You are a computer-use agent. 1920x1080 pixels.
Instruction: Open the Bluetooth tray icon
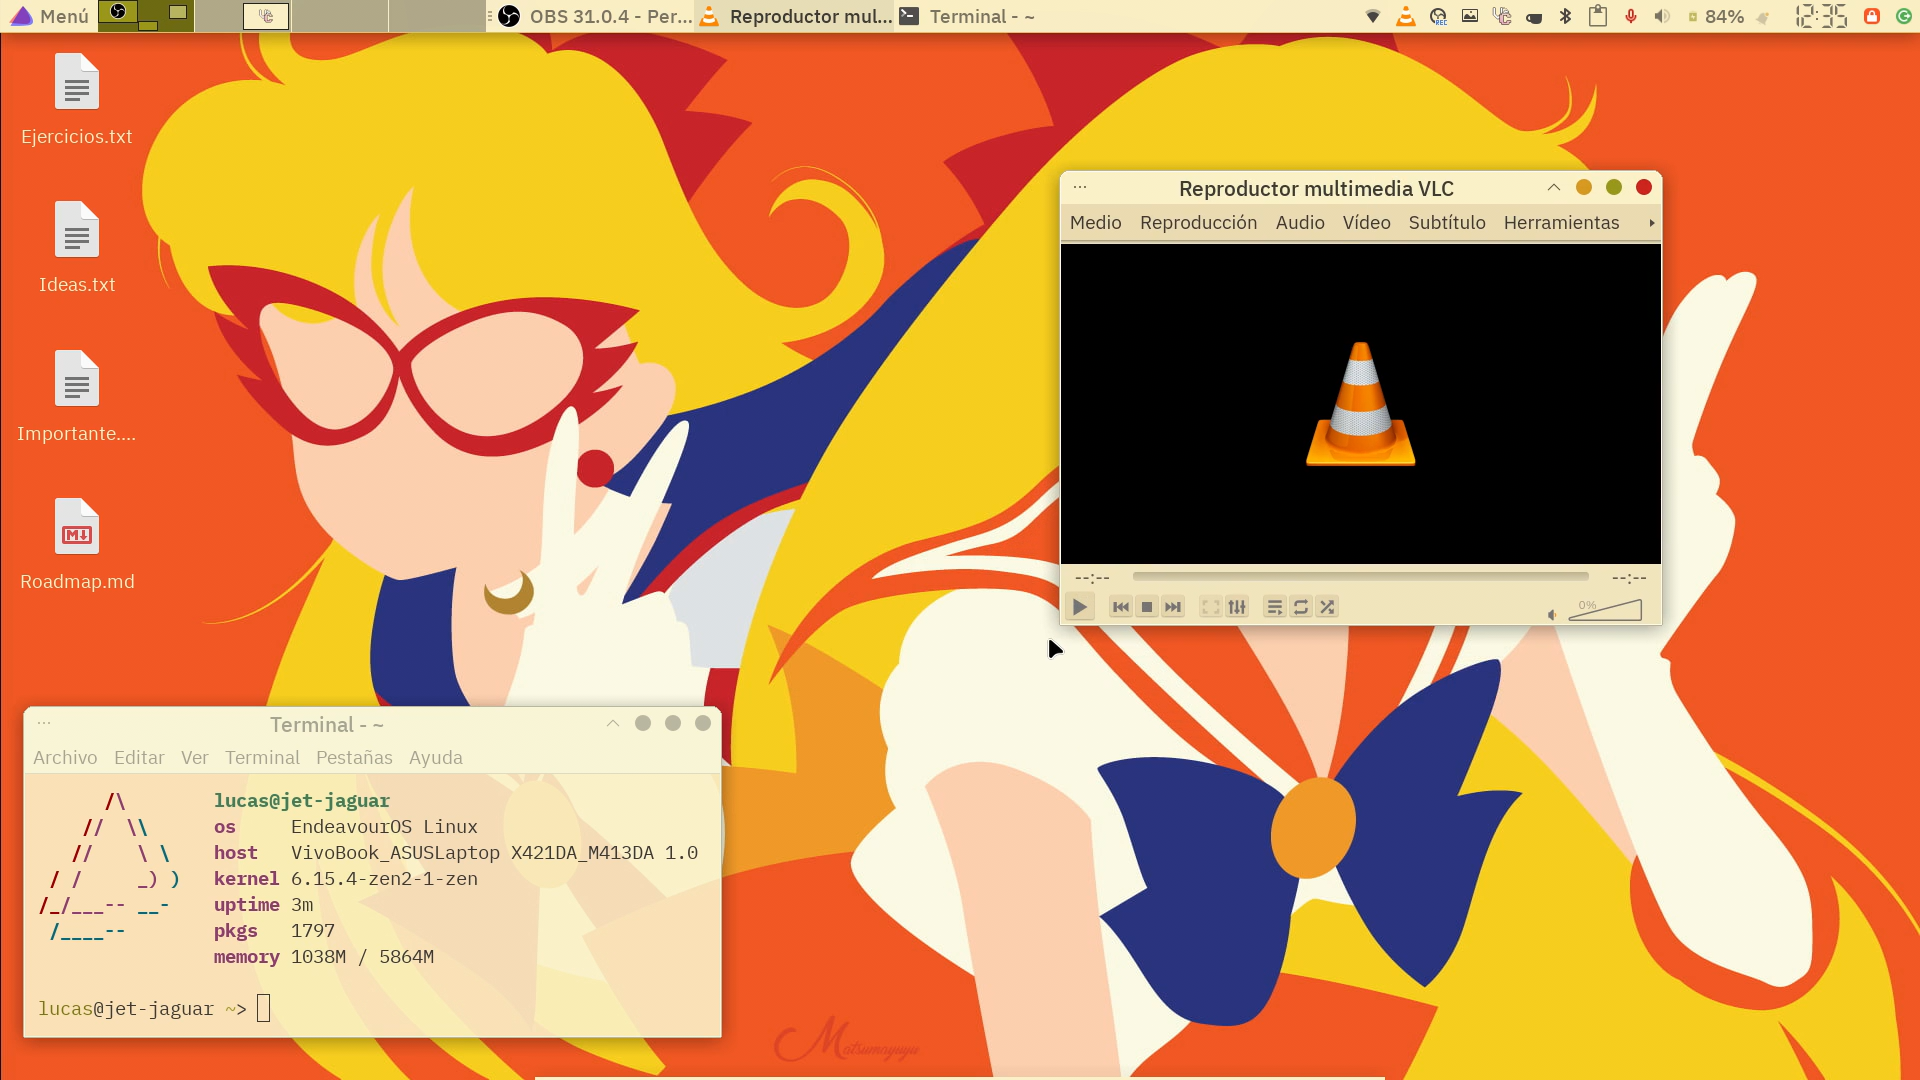tap(1566, 16)
